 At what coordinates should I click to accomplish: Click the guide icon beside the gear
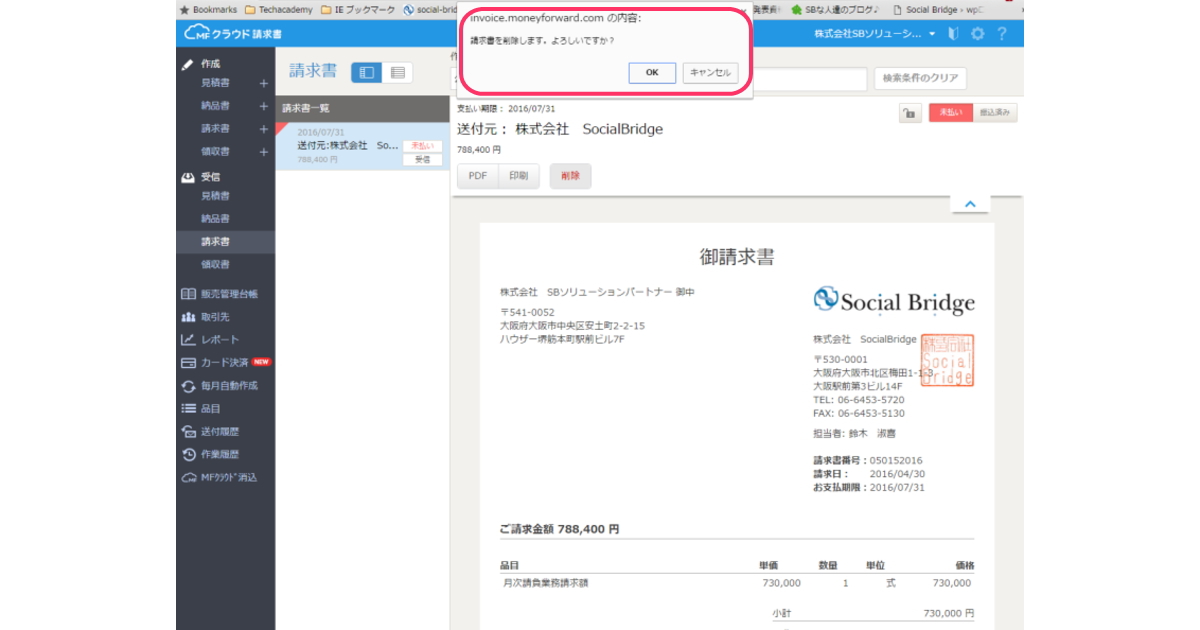point(953,34)
